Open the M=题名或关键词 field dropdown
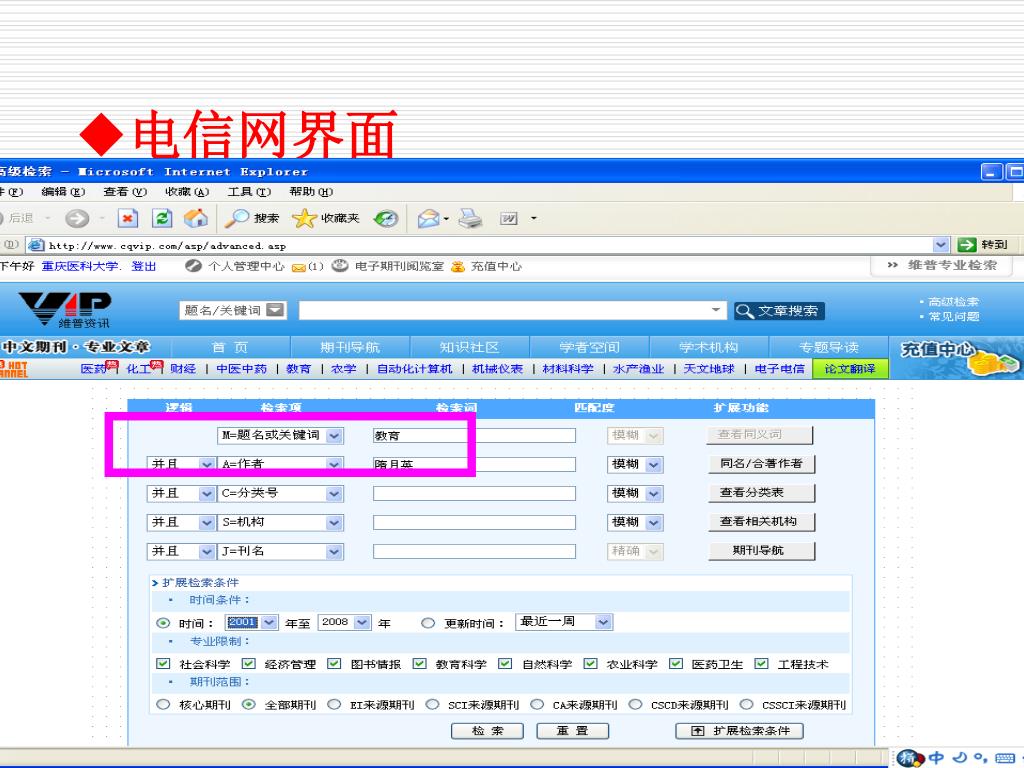1024x768 pixels. click(334, 436)
